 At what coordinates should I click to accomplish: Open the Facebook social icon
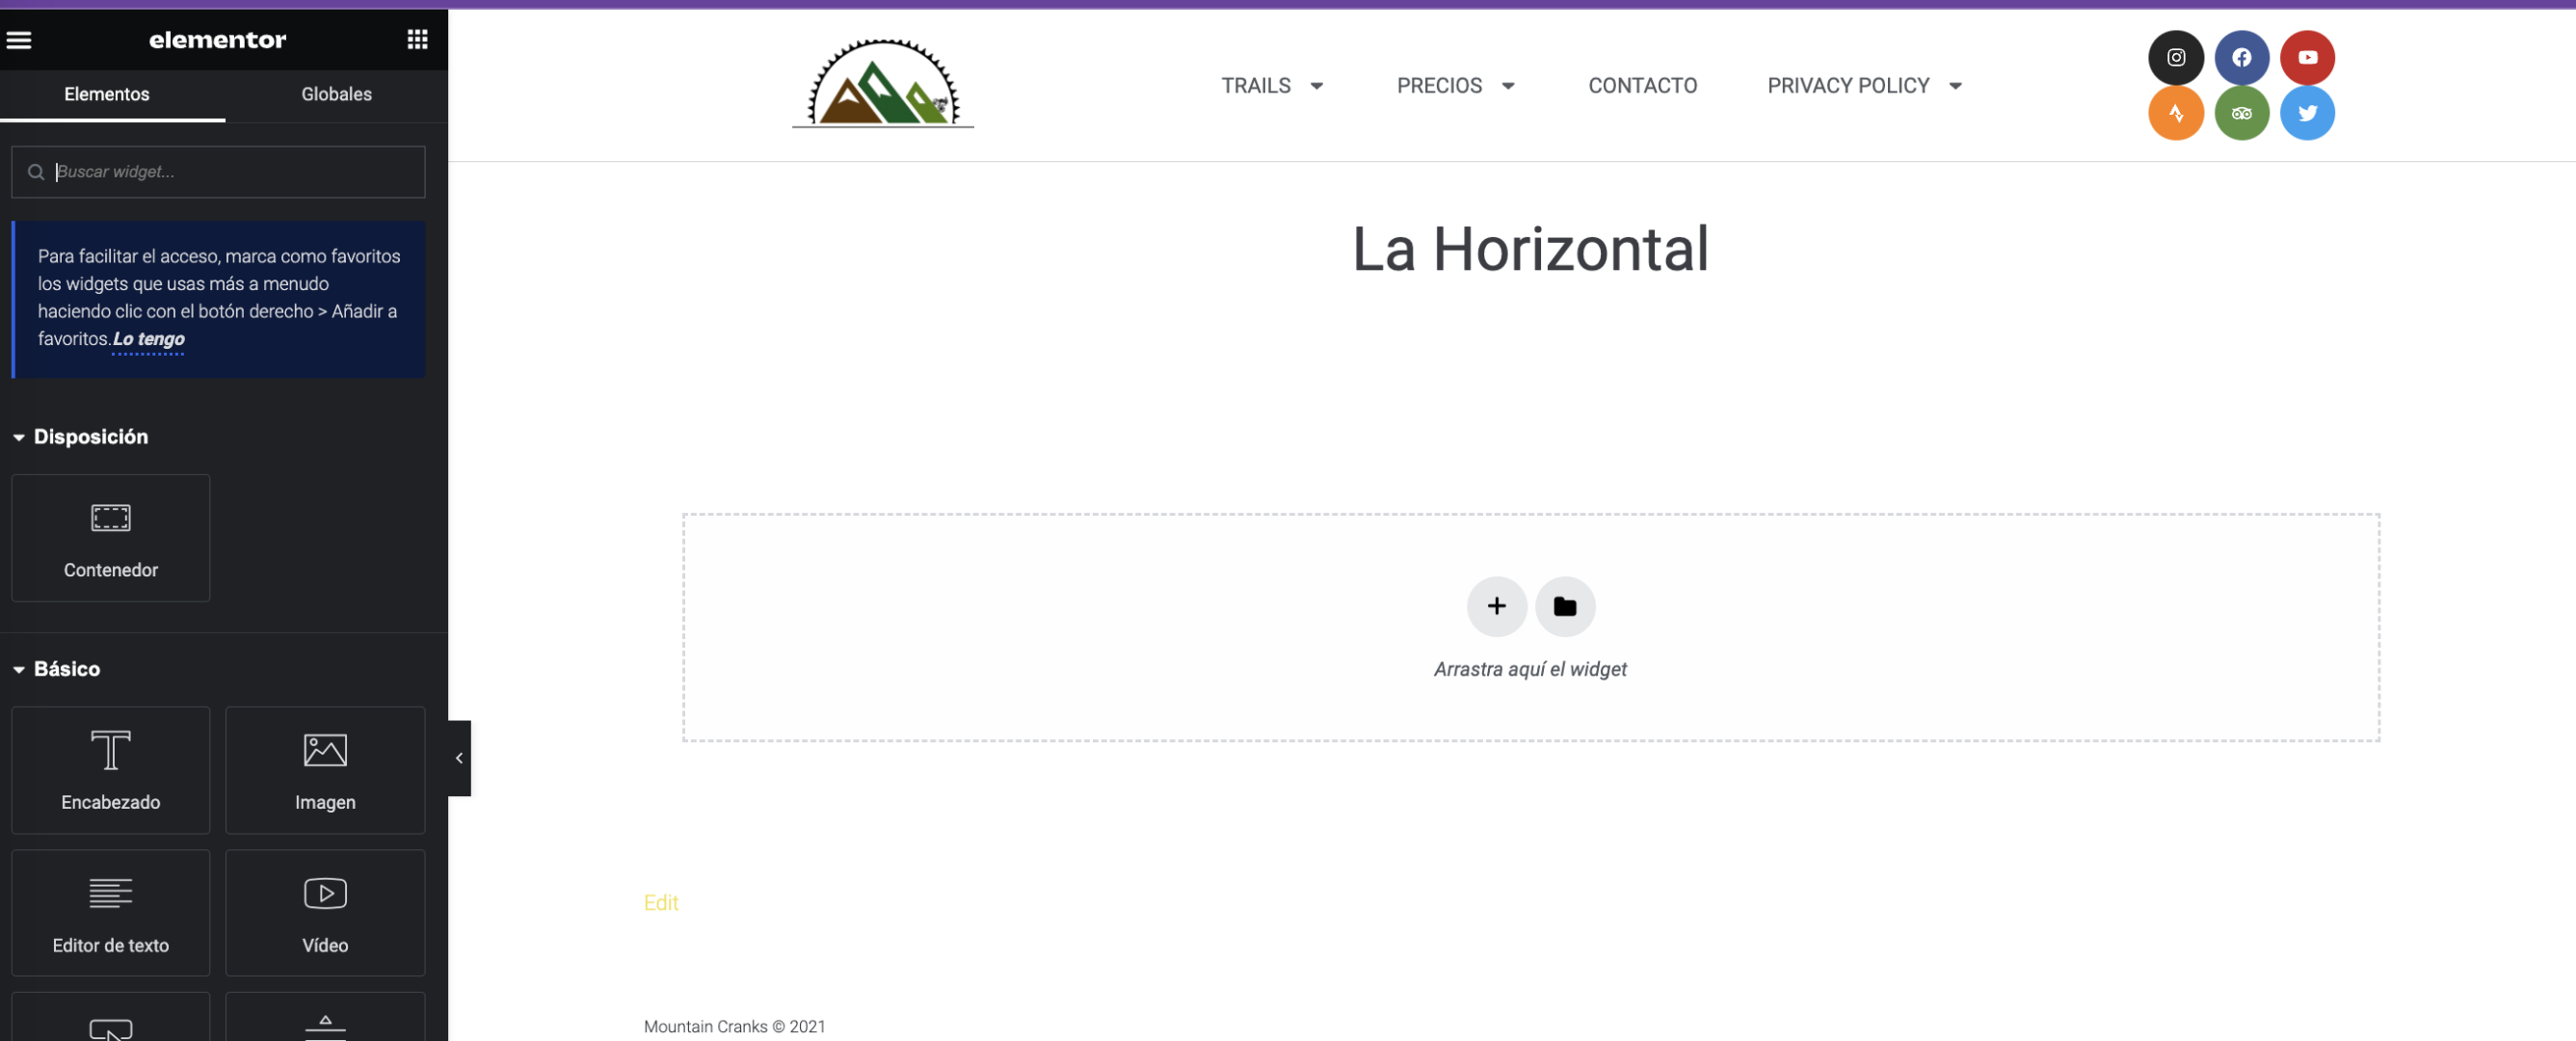pyautogui.click(x=2241, y=58)
